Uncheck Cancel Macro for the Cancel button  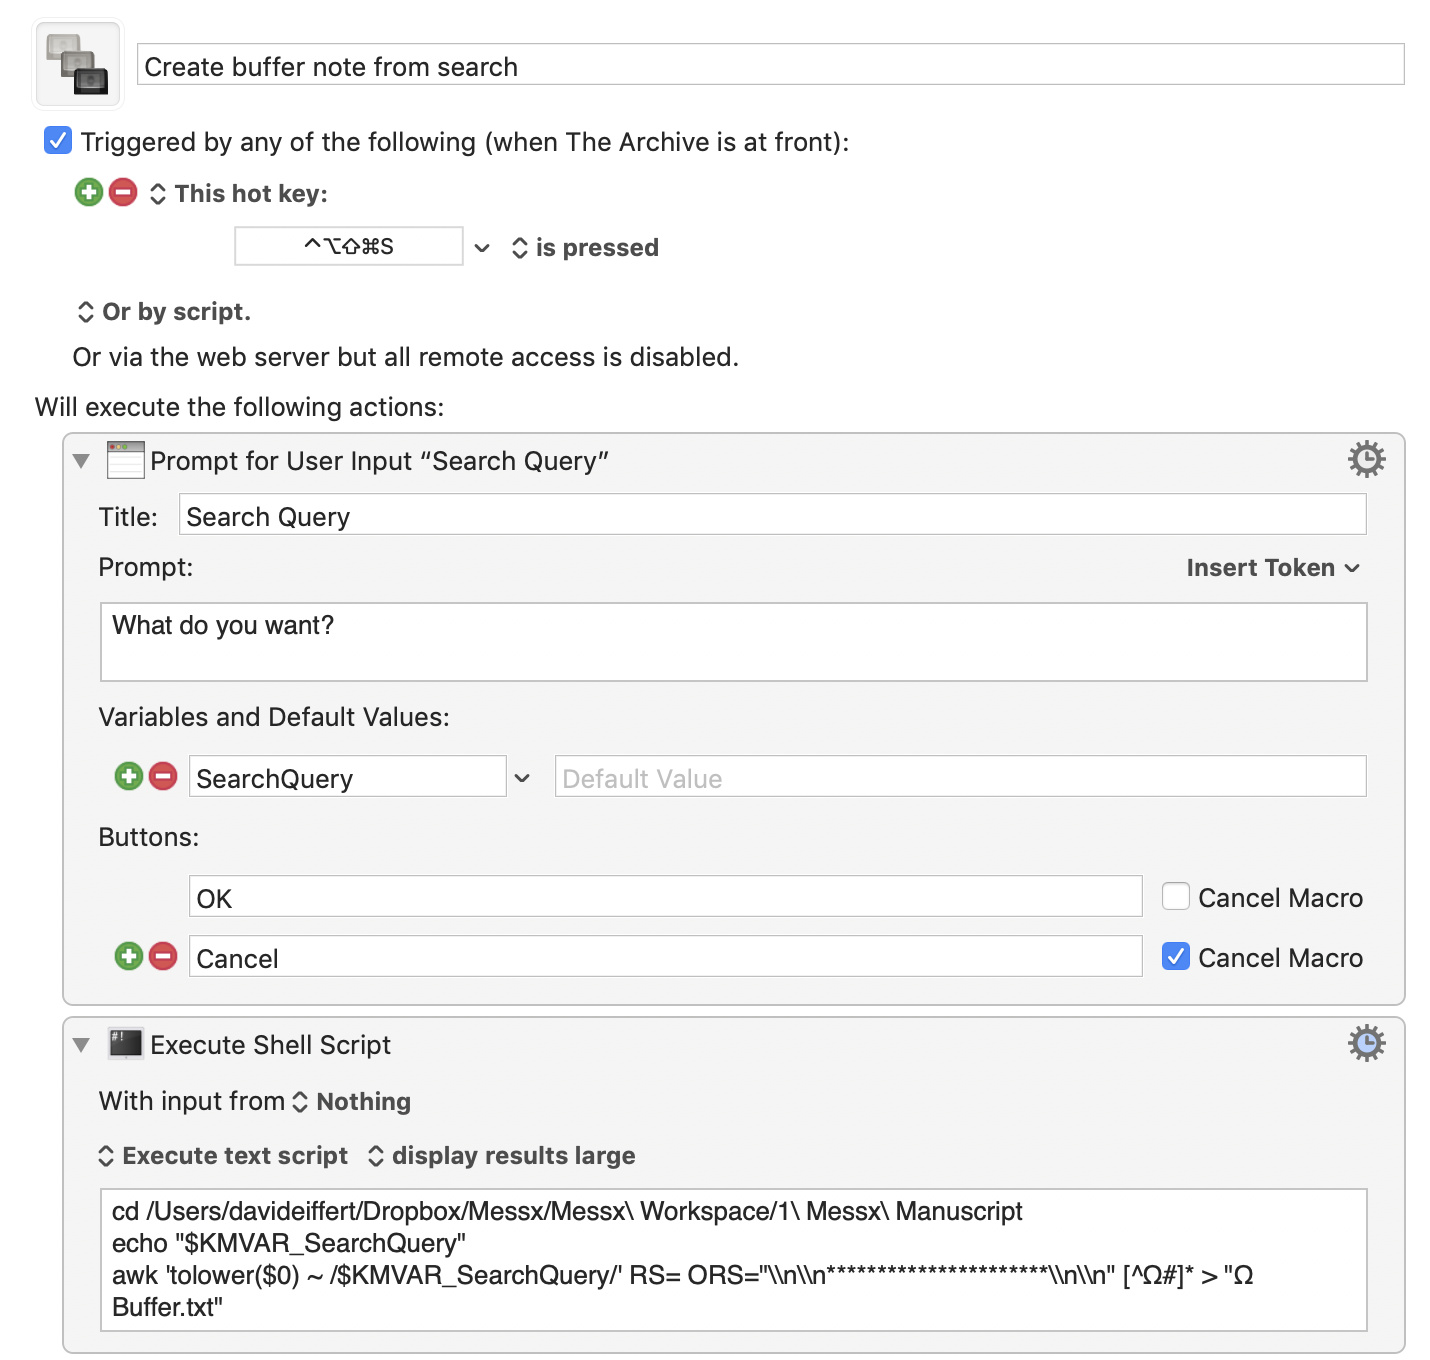click(x=1176, y=957)
